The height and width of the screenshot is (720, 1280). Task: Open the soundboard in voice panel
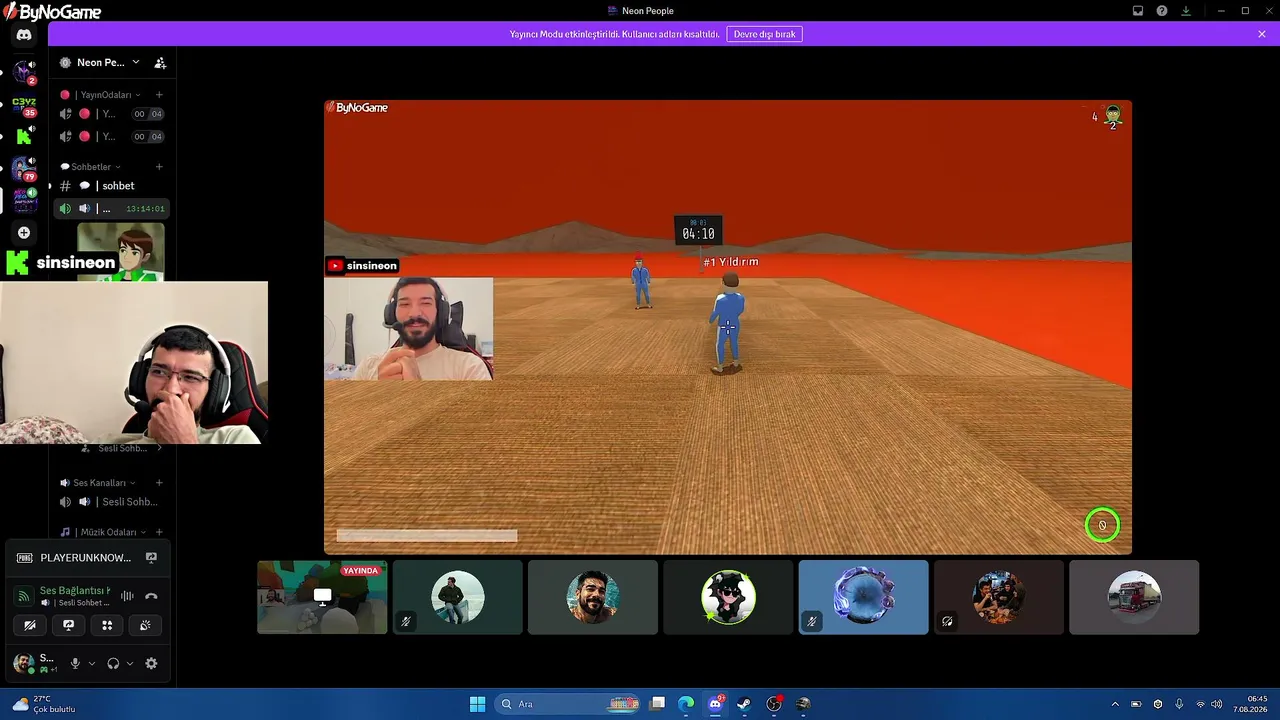point(145,625)
